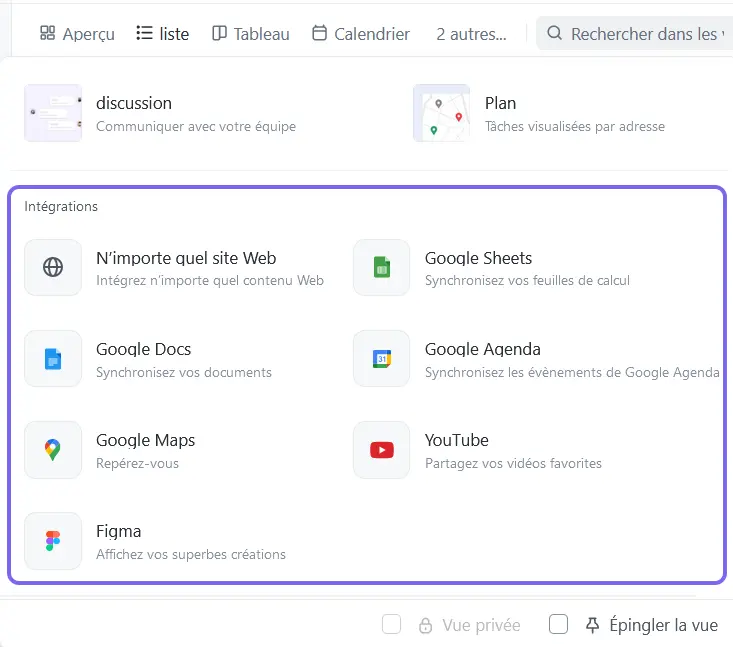Image resolution: width=733 pixels, height=647 pixels.
Task: Click 'Affichez vos superbes créations' text
Action: 191,554
